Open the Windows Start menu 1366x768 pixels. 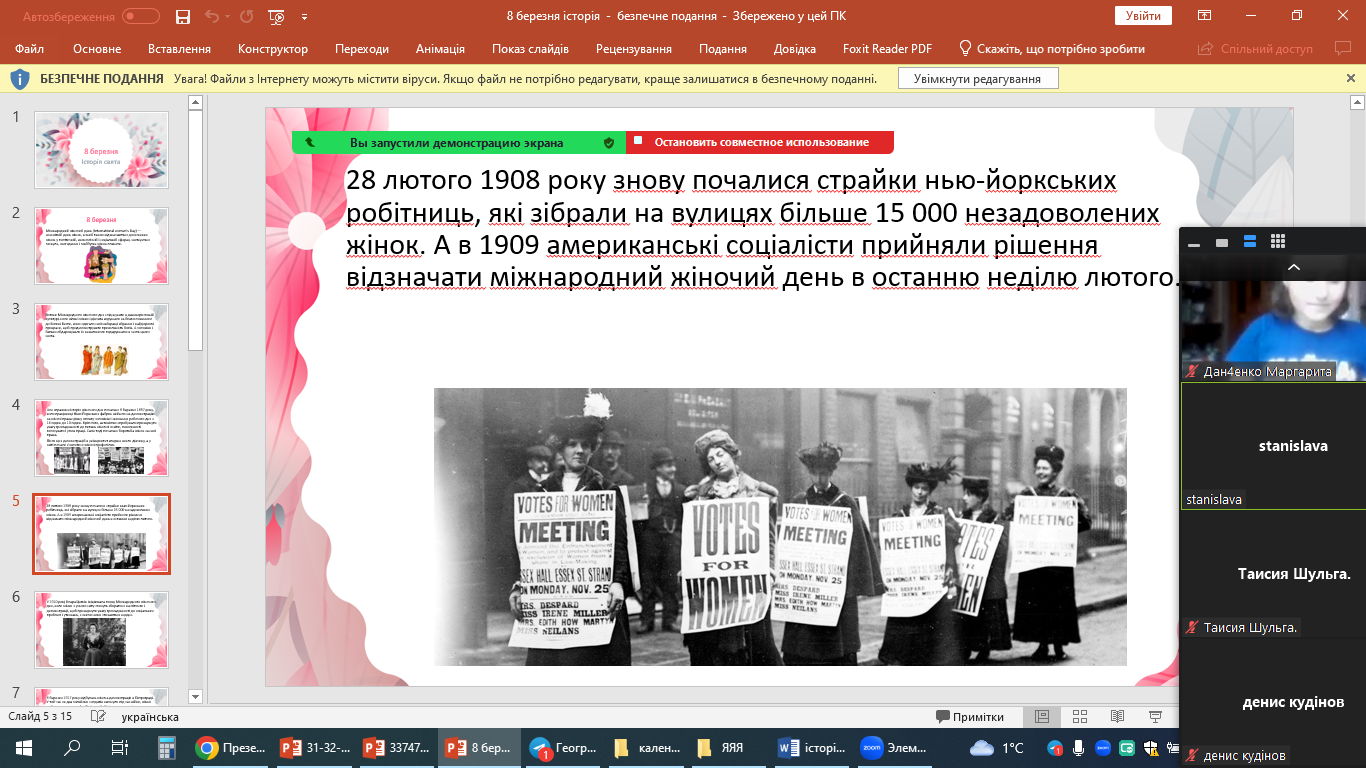(23, 747)
